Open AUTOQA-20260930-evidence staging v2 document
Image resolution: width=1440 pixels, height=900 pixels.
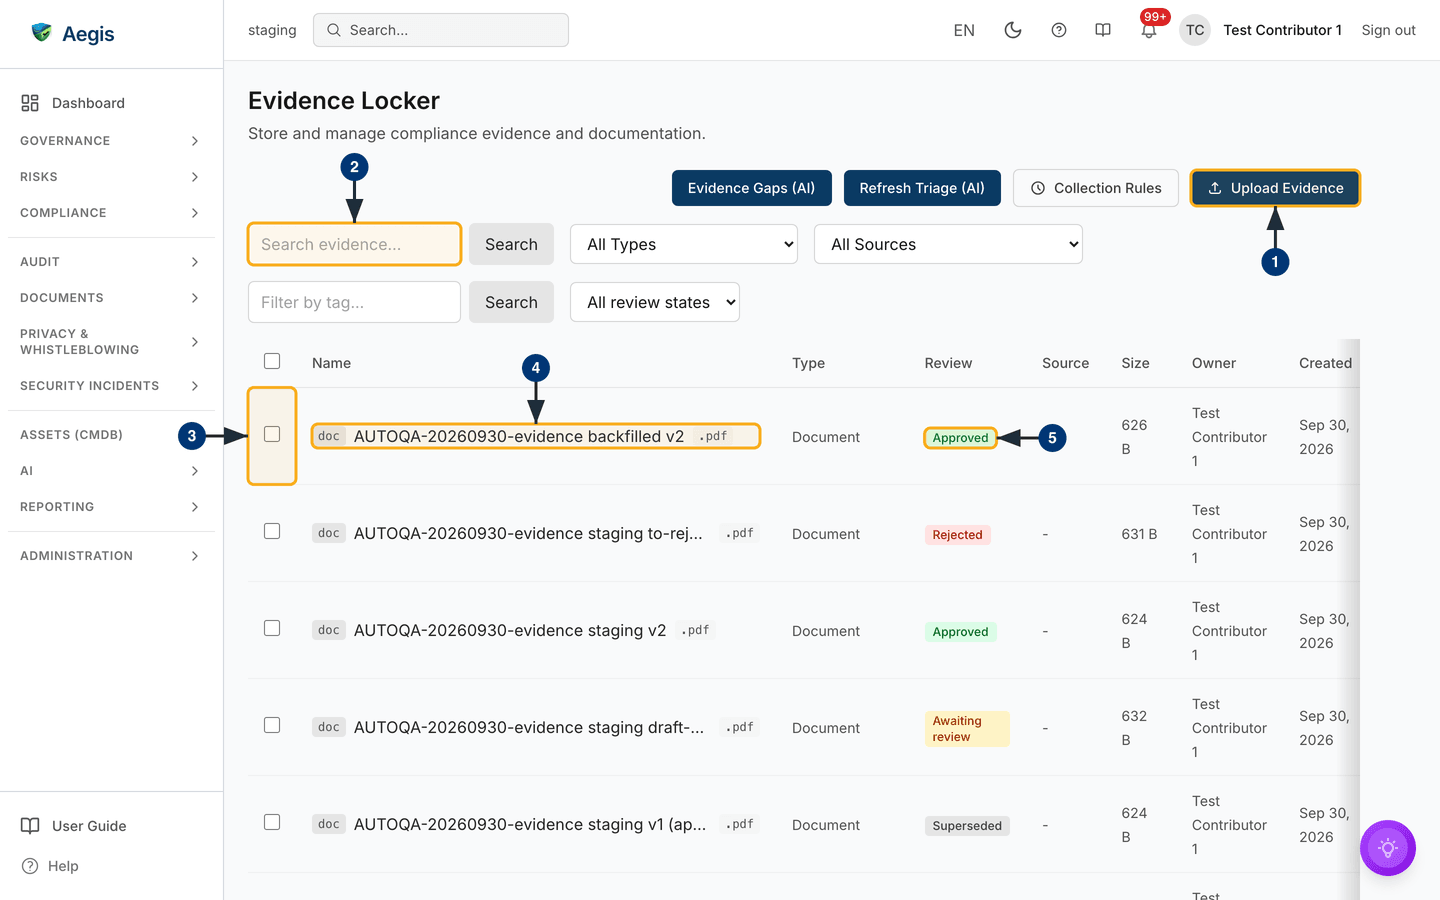point(510,630)
